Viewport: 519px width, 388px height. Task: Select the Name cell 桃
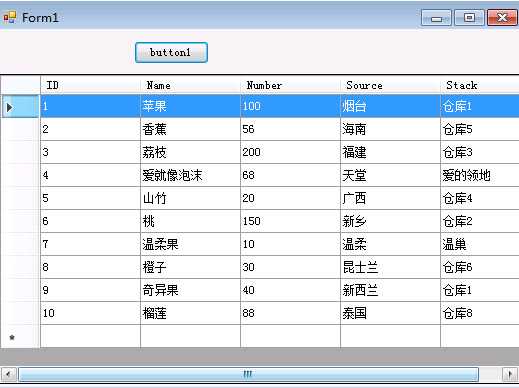pyautogui.click(x=190, y=221)
